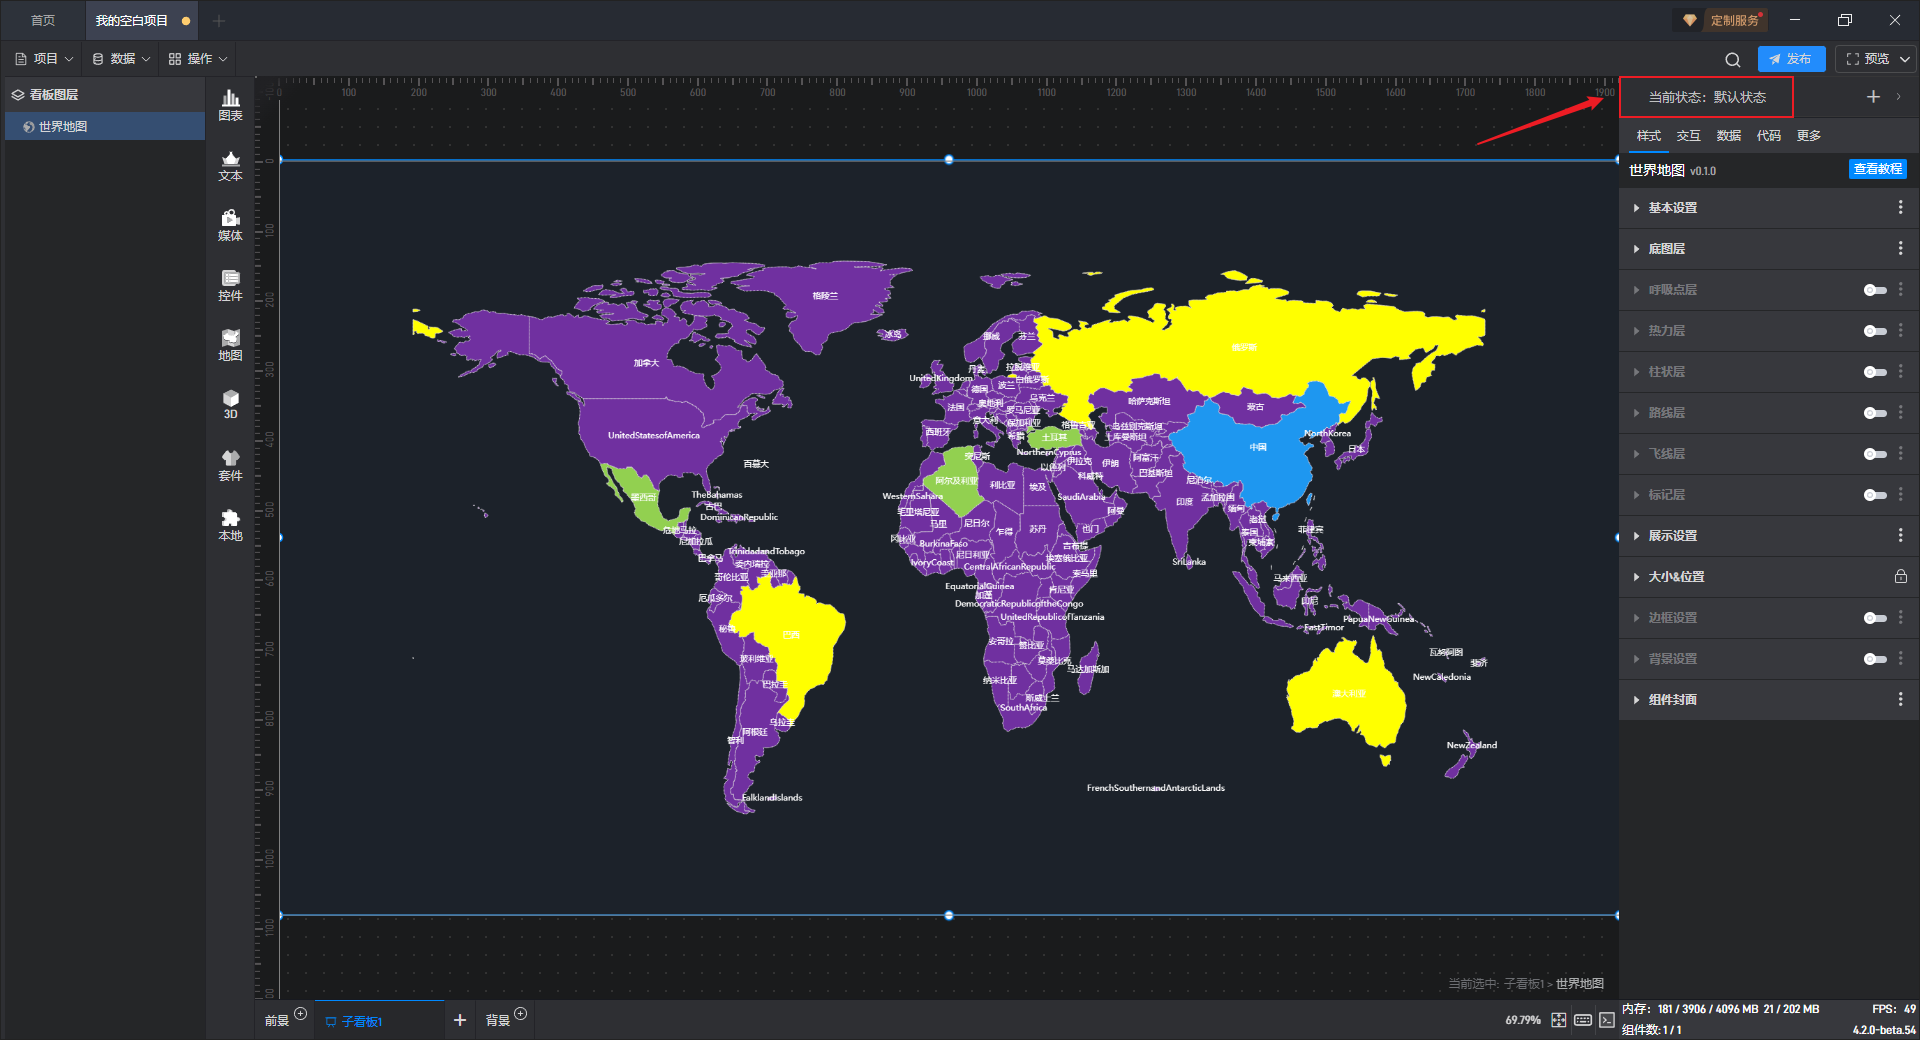Image resolution: width=1920 pixels, height=1040 pixels.
Task: Click the 控件 controls component icon
Action: pyautogui.click(x=230, y=285)
